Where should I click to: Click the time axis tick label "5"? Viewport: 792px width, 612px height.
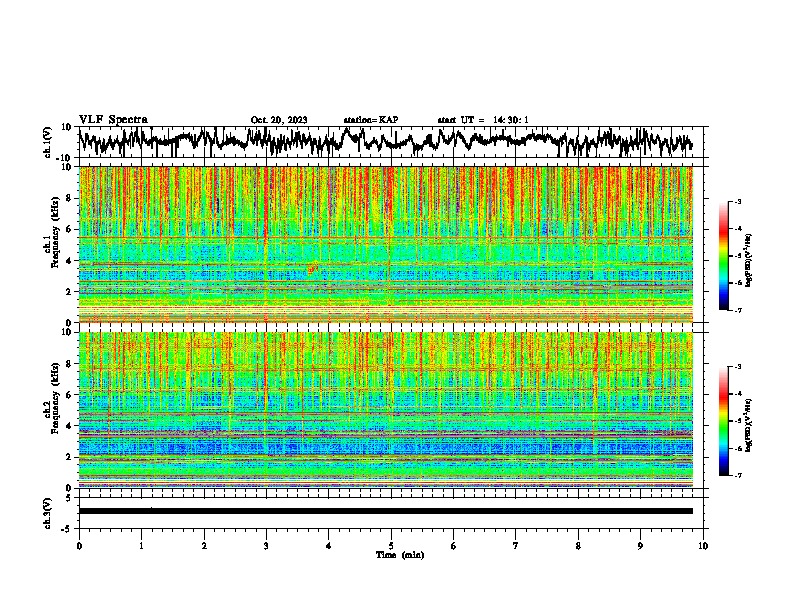coord(391,546)
